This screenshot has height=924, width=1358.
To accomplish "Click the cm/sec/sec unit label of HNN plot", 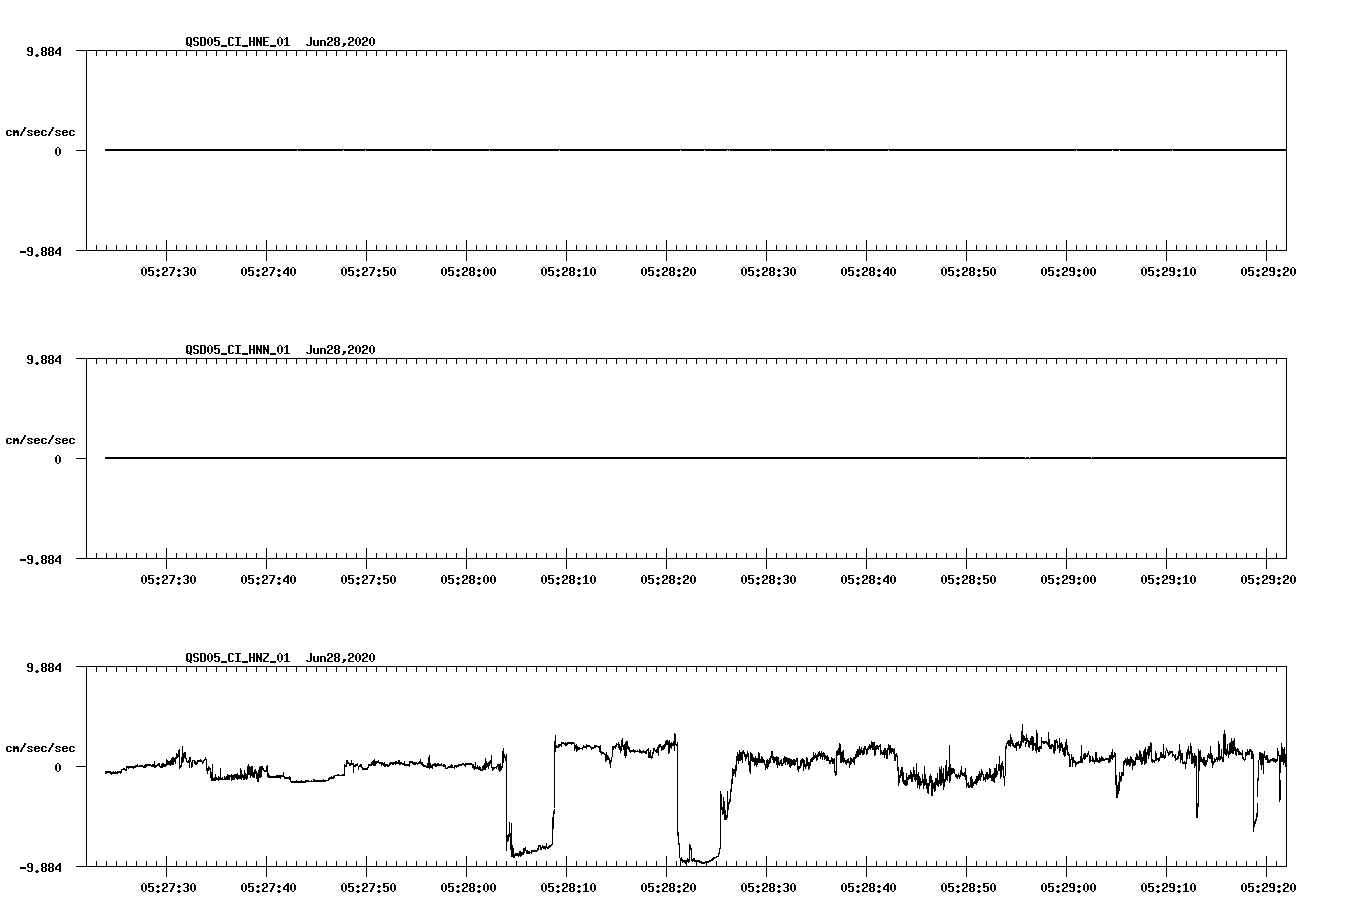I will (40, 440).
